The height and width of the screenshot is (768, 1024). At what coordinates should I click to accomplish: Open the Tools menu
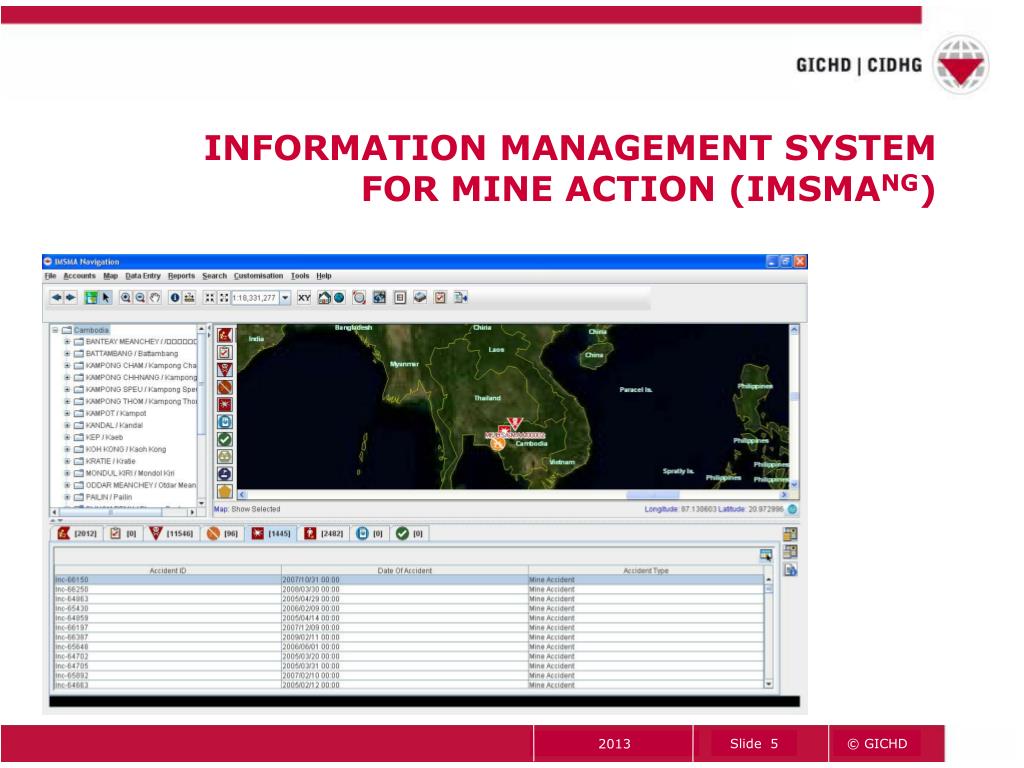[x=300, y=276]
